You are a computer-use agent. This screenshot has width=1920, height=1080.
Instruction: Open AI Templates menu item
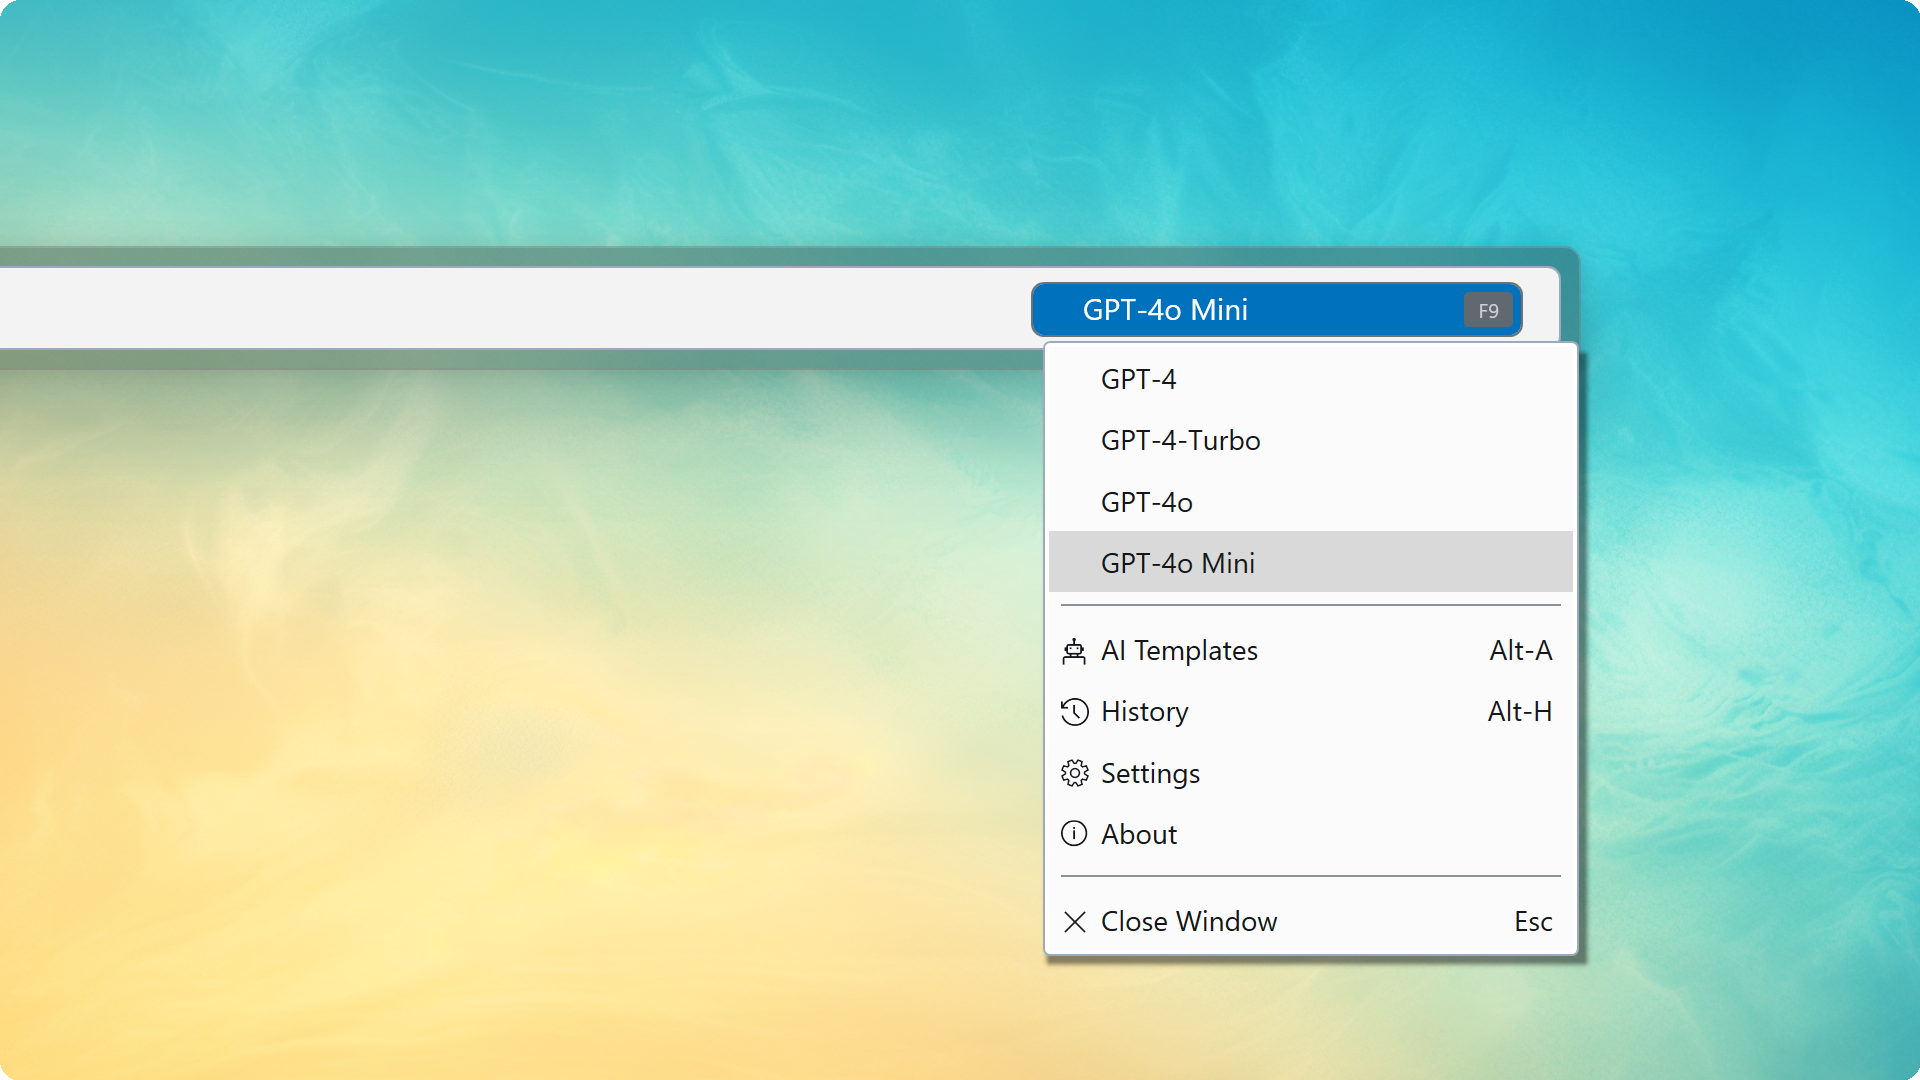[x=1310, y=651]
